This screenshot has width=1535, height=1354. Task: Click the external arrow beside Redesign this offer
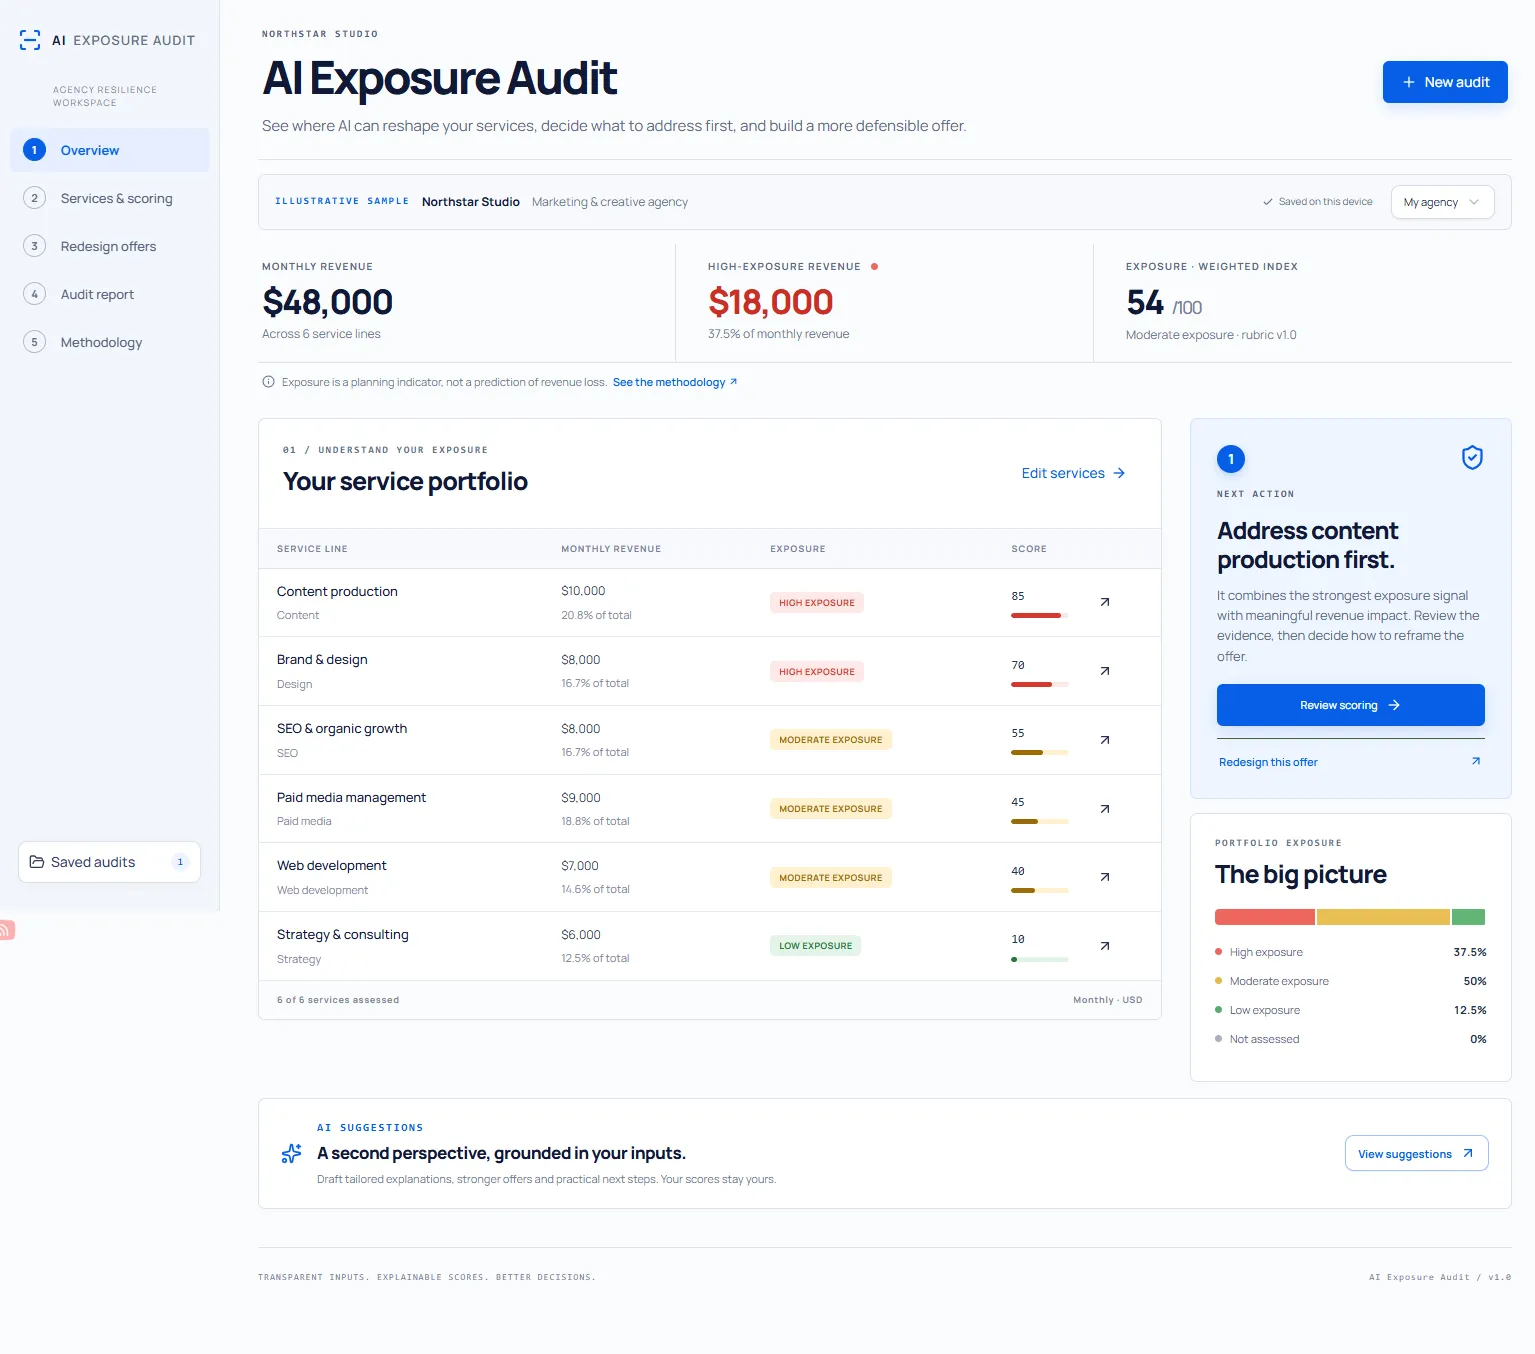(x=1476, y=762)
